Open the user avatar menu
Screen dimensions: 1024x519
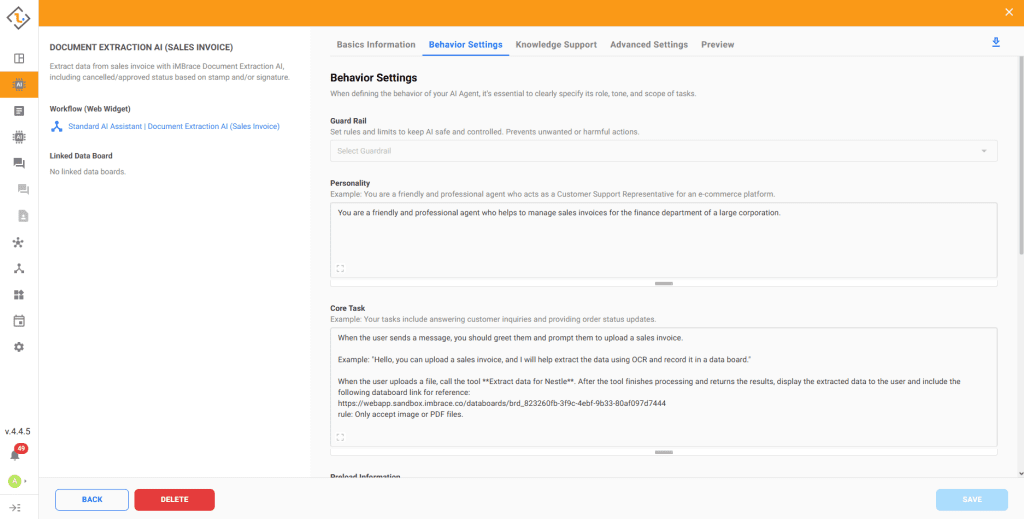pyautogui.click(x=15, y=481)
